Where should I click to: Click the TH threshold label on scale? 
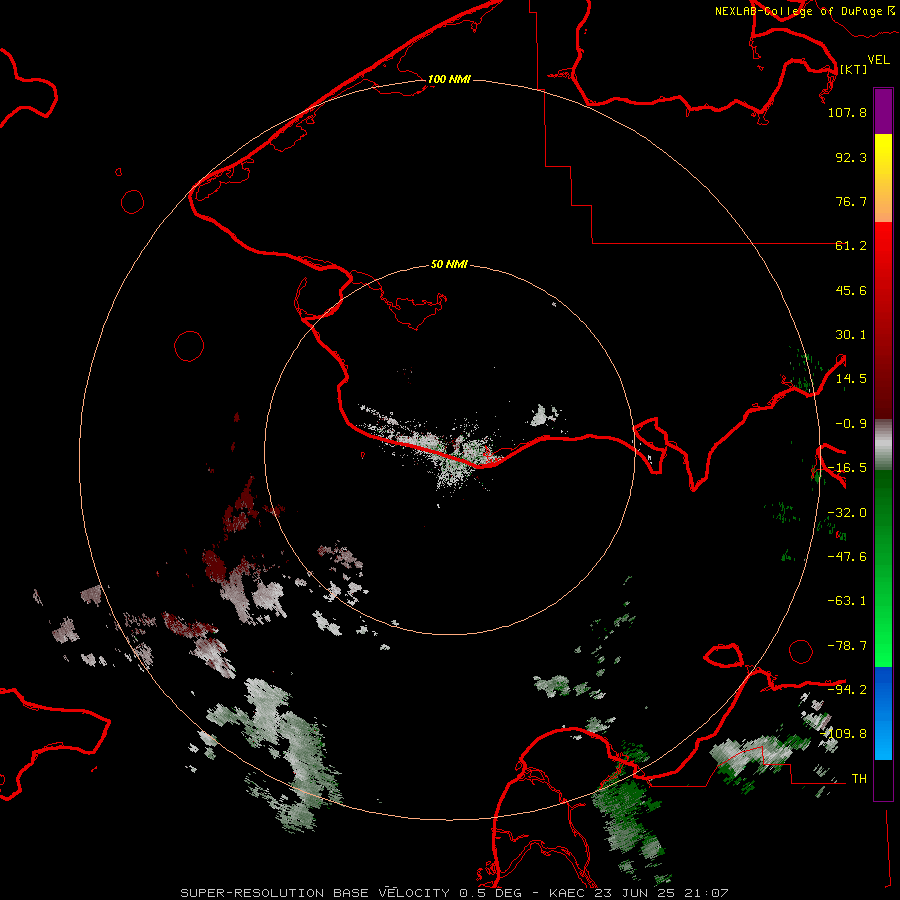click(859, 779)
